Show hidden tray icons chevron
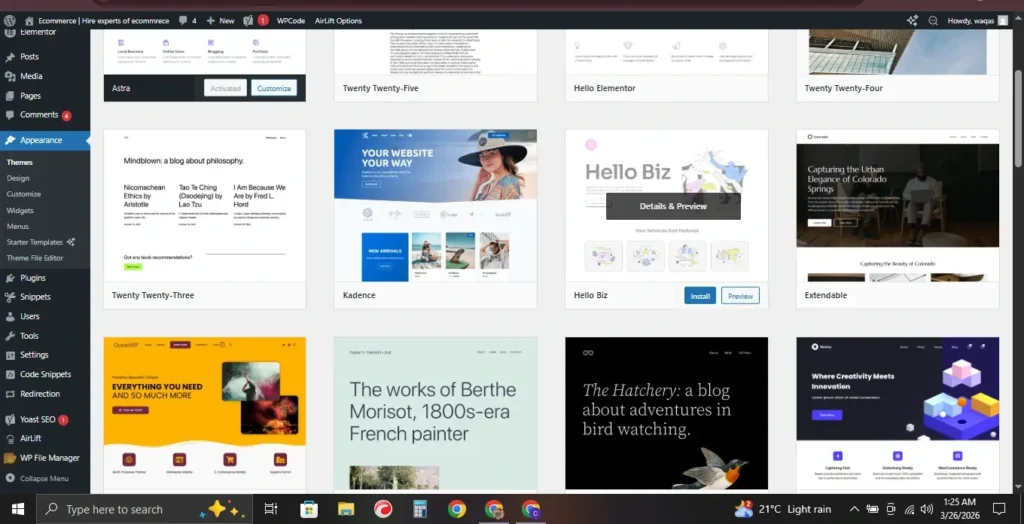 854,509
